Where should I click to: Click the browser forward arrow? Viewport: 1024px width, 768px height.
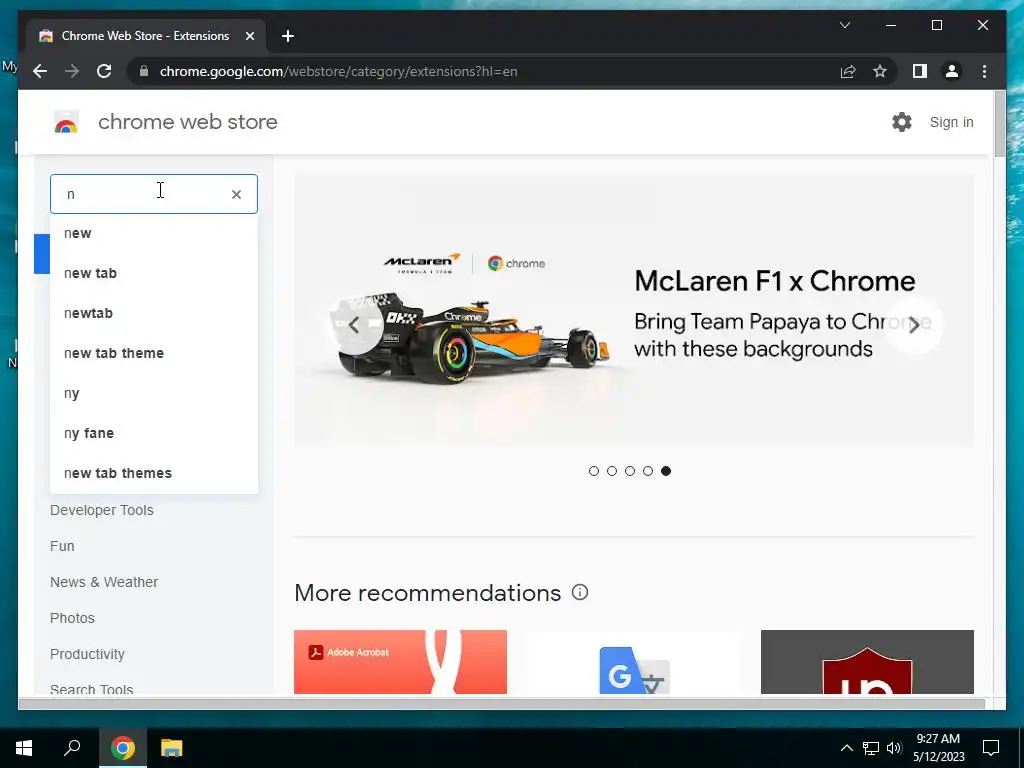pyautogui.click(x=72, y=71)
